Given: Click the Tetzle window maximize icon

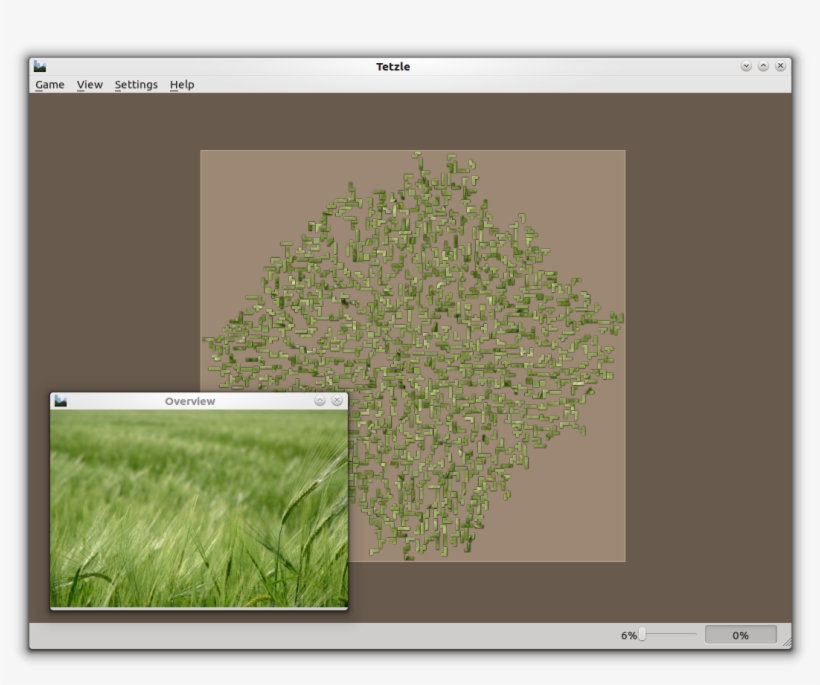Looking at the screenshot, I should [763, 65].
